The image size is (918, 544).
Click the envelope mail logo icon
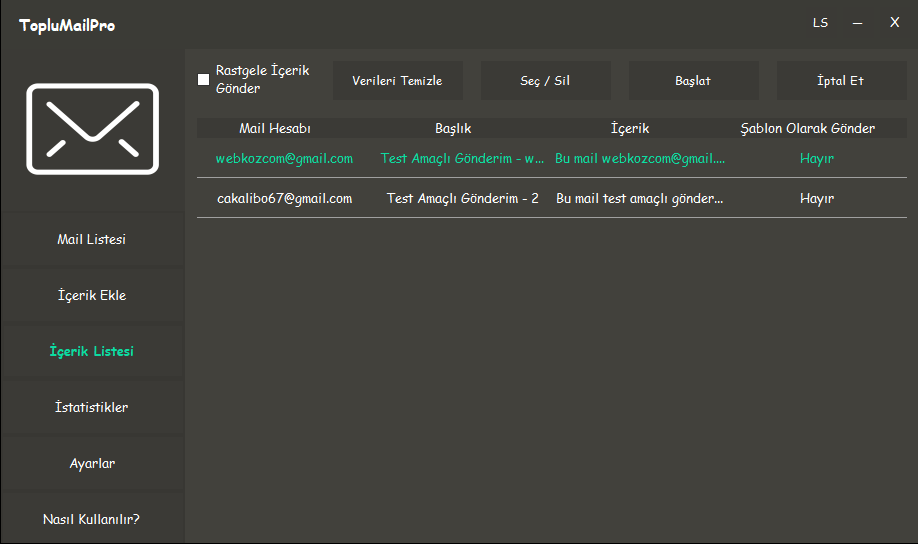[x=92, y=129]
